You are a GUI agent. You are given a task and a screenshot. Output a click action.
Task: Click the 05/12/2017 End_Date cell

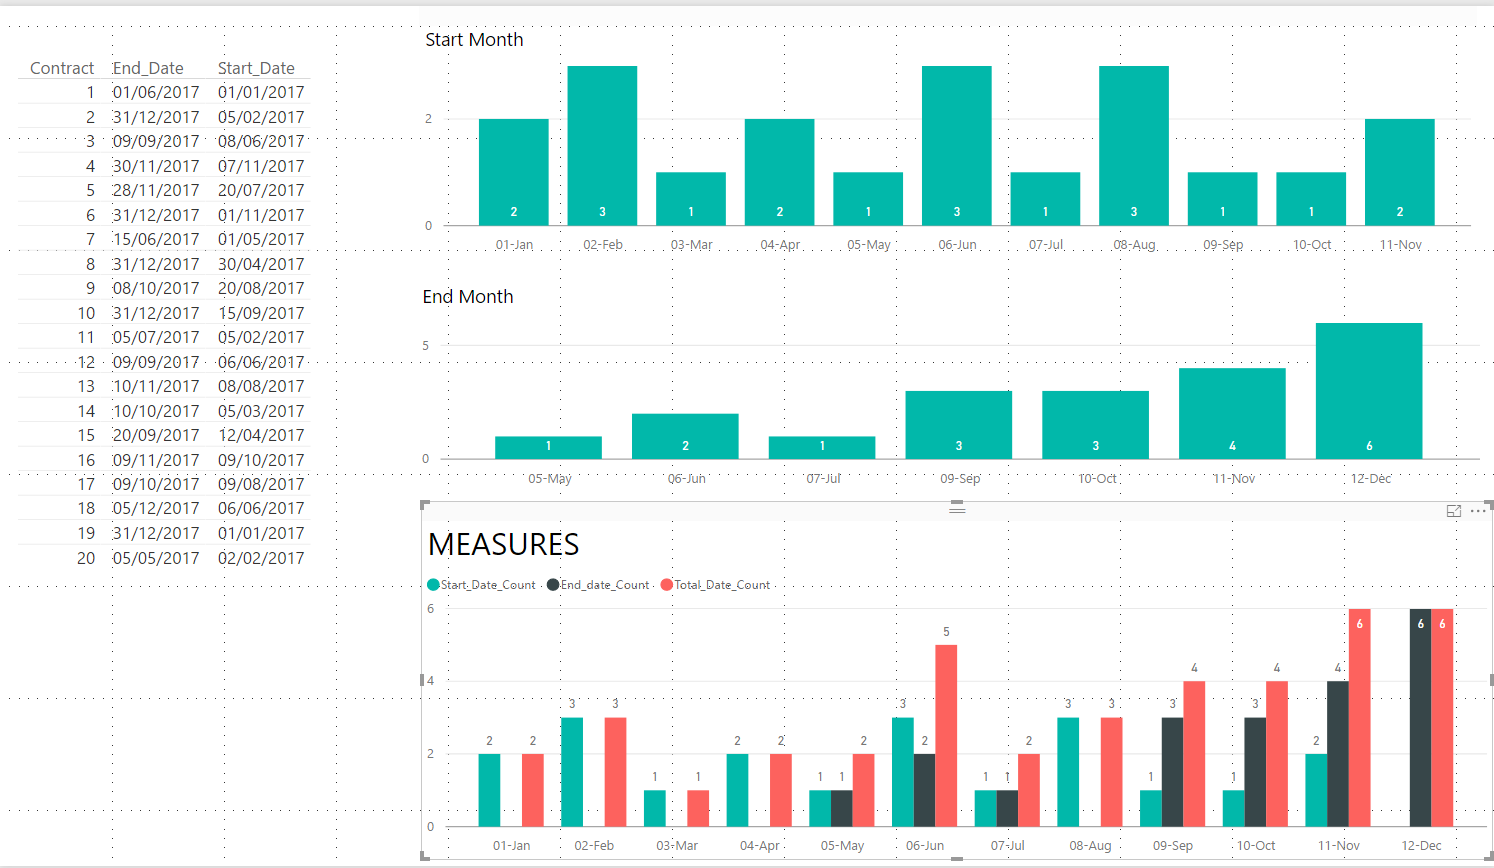coord(156,508)
